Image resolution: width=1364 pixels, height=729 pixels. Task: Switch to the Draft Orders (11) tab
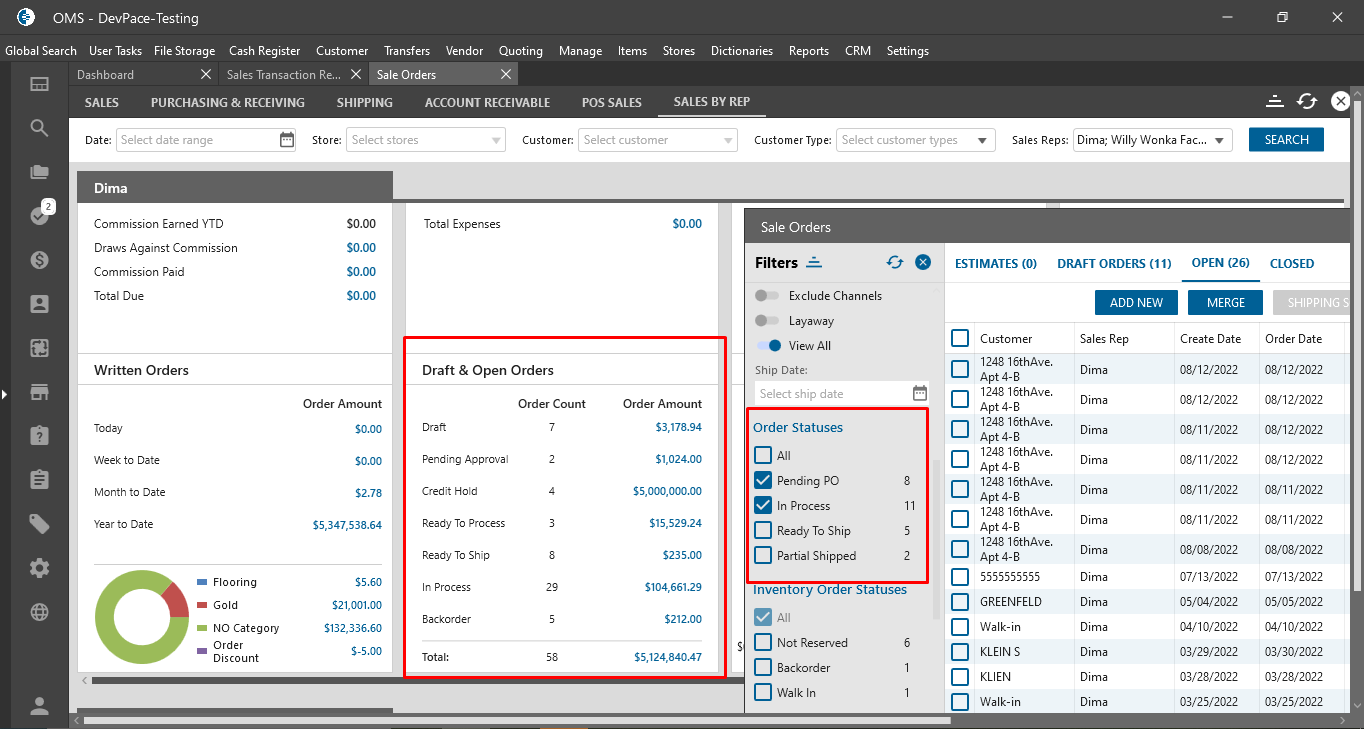(x=1114, y=264)
